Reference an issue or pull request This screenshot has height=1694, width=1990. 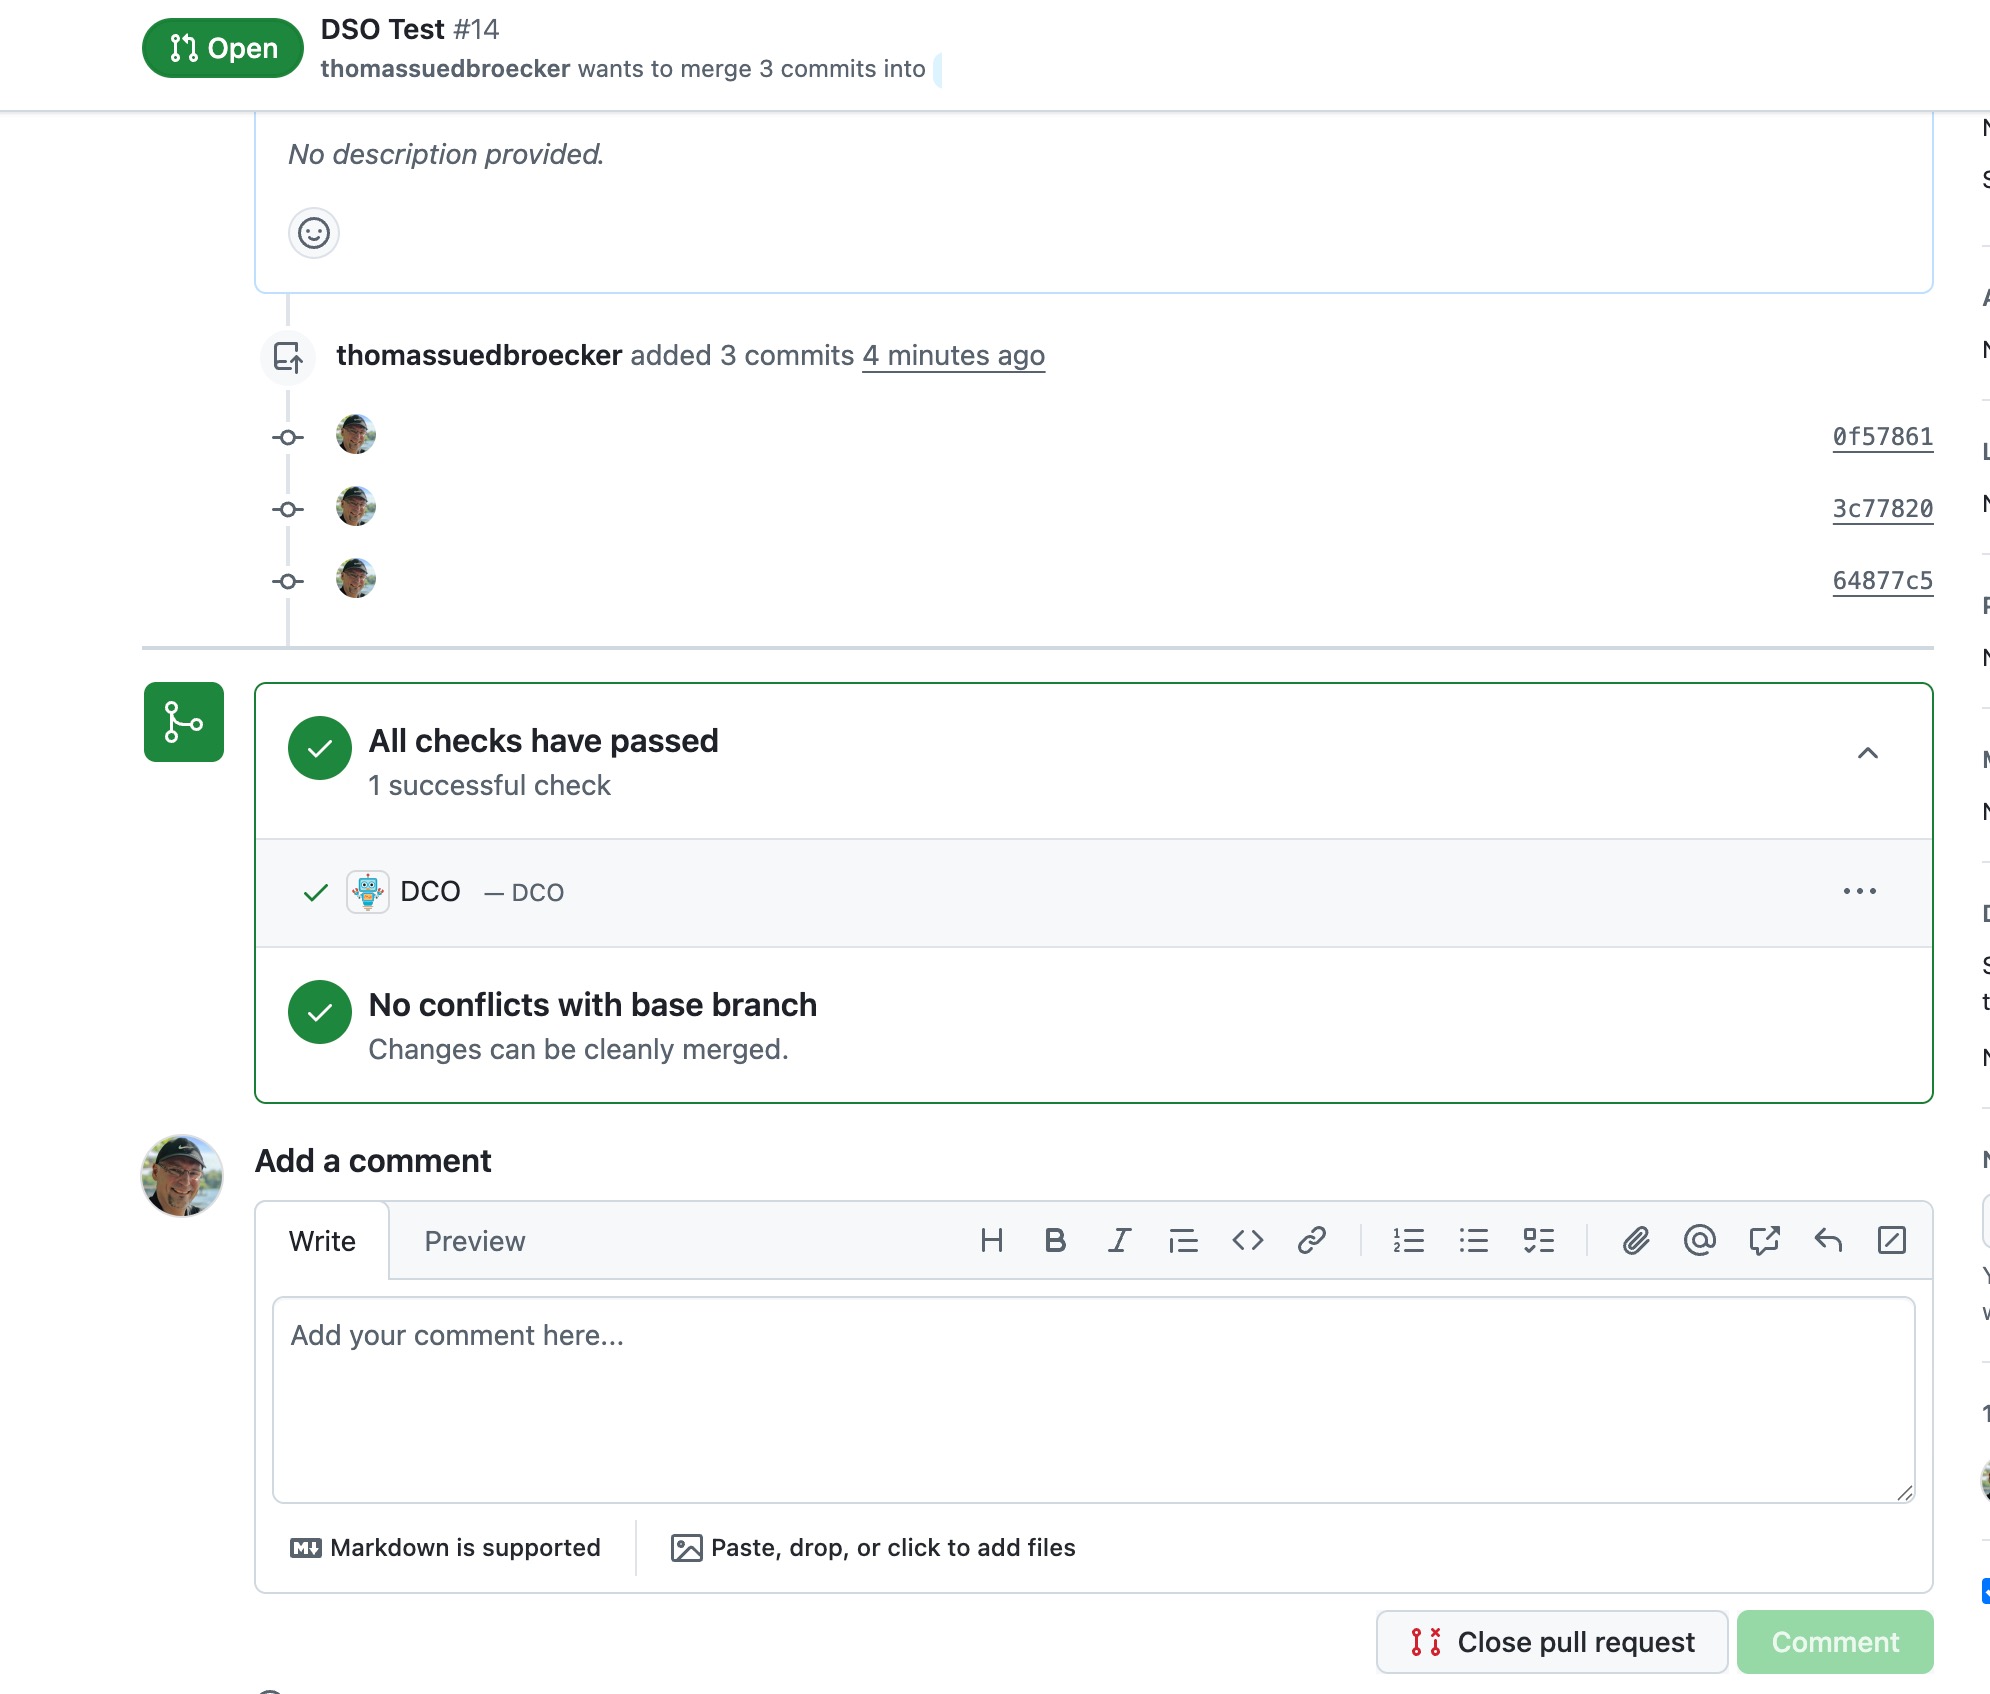click(x=1764, y=1241)
